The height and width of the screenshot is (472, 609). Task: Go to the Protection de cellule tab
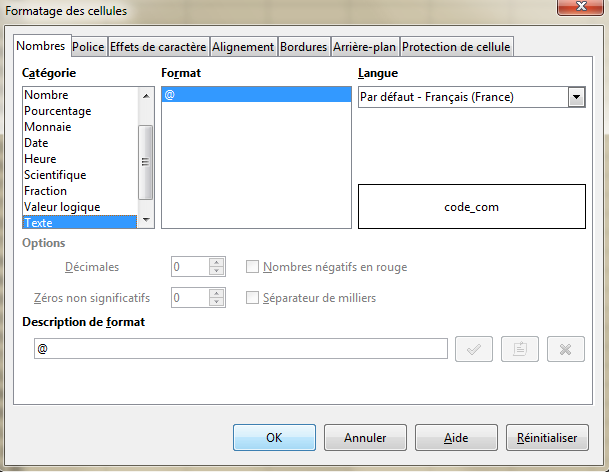(456, 47)
